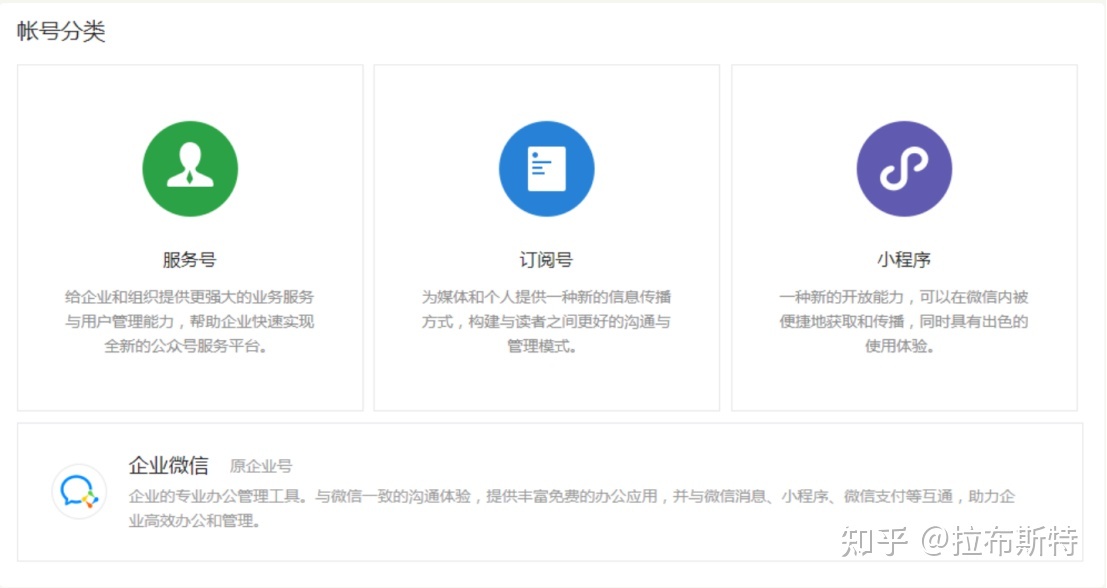
Task: Open the 企业微信 title link
Action: coord(169,465)
